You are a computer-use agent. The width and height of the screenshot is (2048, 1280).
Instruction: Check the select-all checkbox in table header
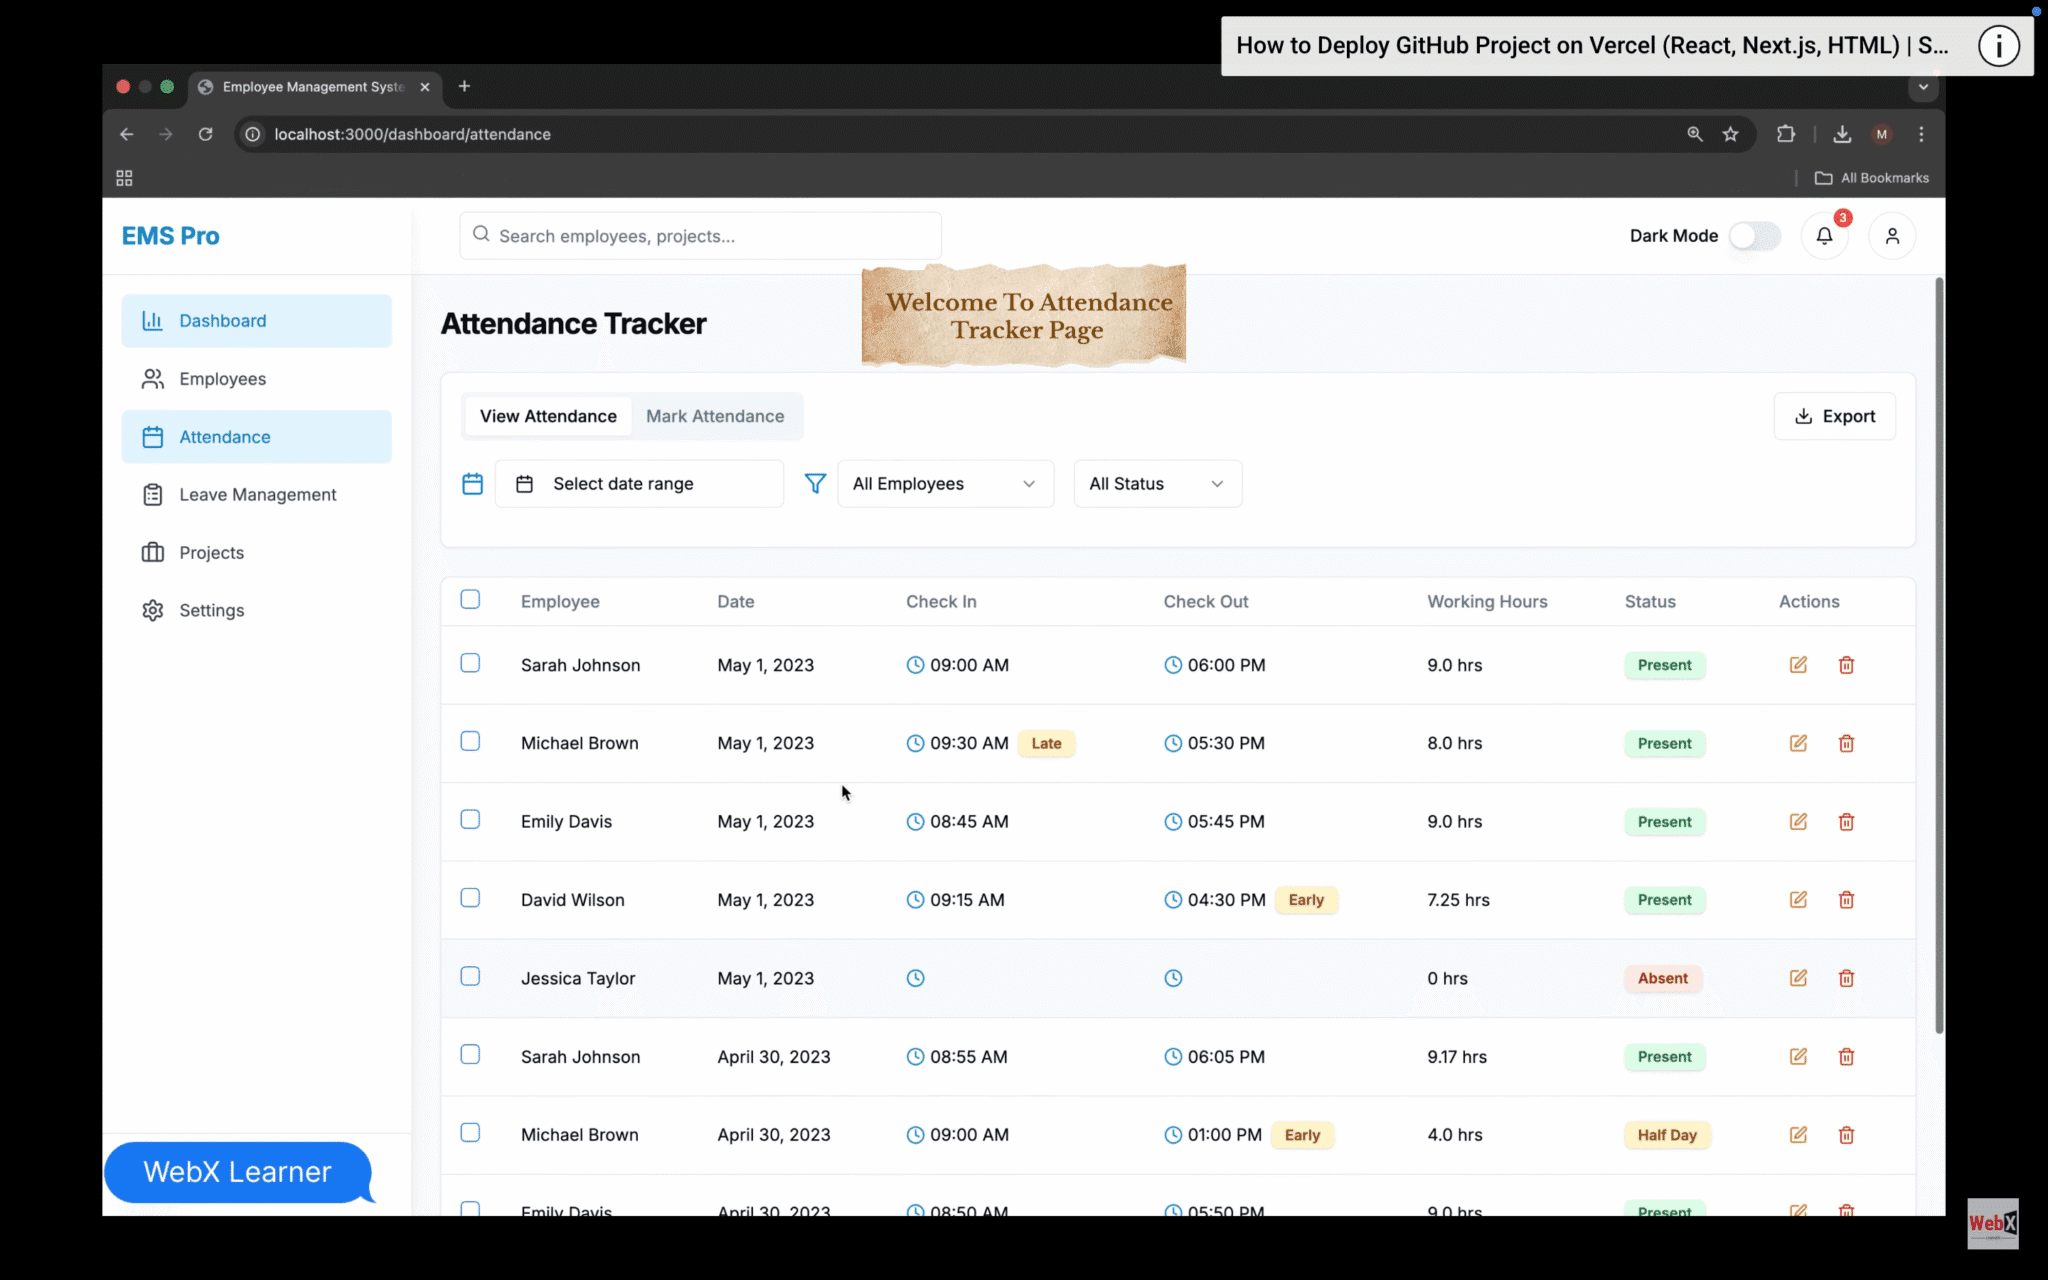tap(470, 599)
